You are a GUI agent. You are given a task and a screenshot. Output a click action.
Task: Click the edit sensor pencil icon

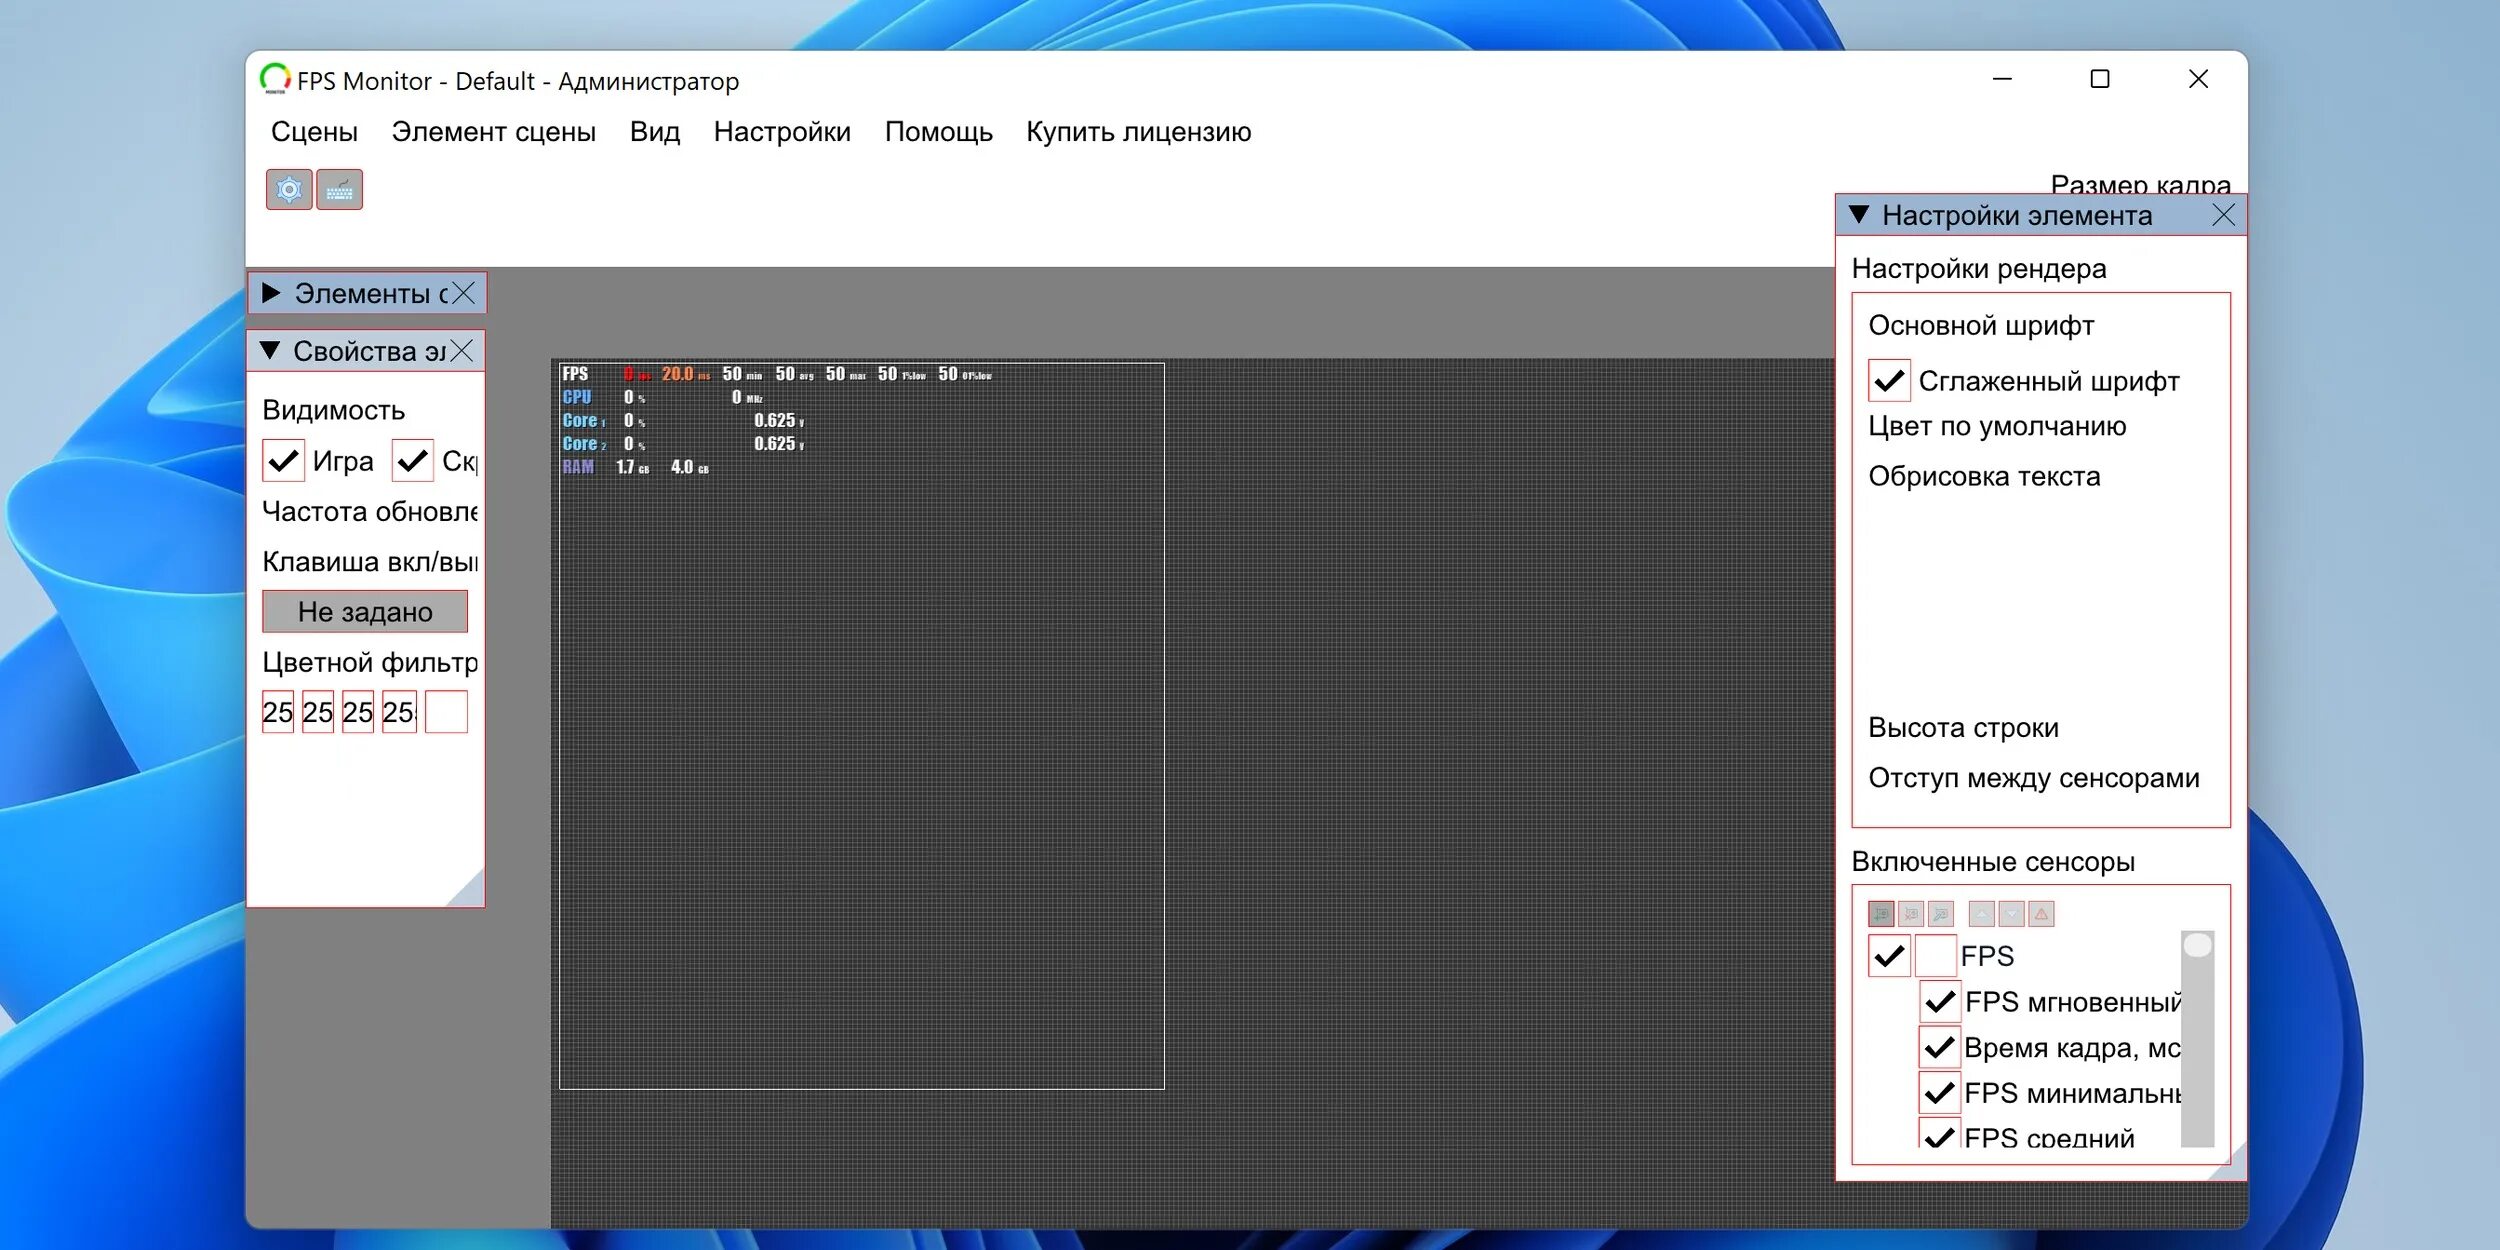(1941, 913)
